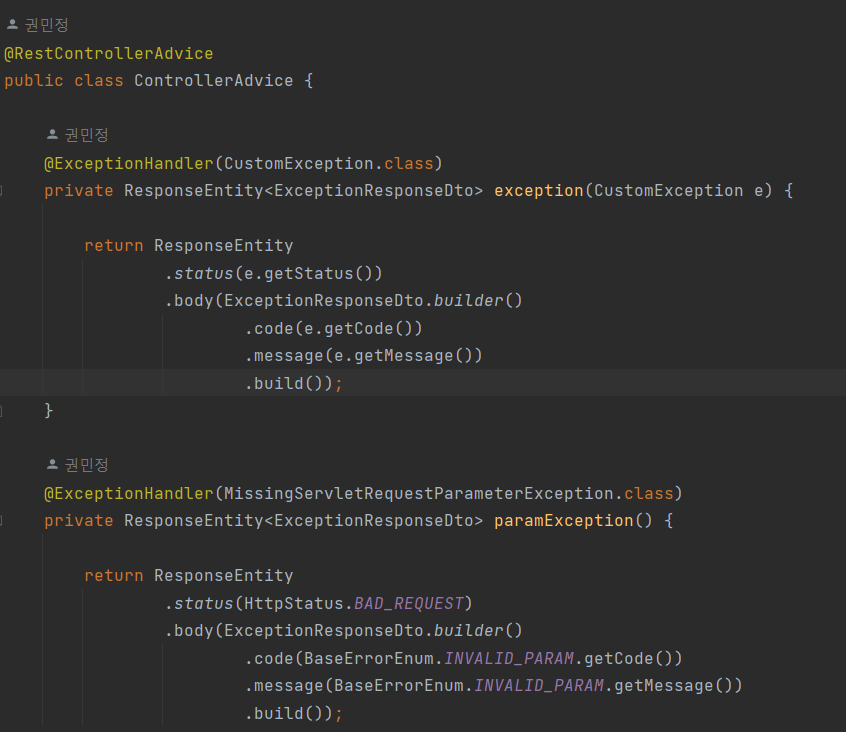Viewport: 846px width, 732px height.
Task: Click @ExceptionHandler on the MissingServletRequestParameterException line
Action: click(x=129, y=494)
